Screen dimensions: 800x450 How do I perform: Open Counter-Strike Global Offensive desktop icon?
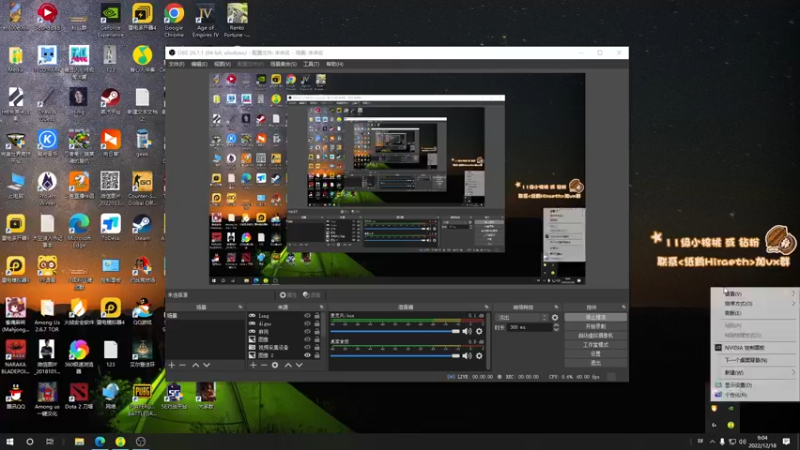(142, 189)
